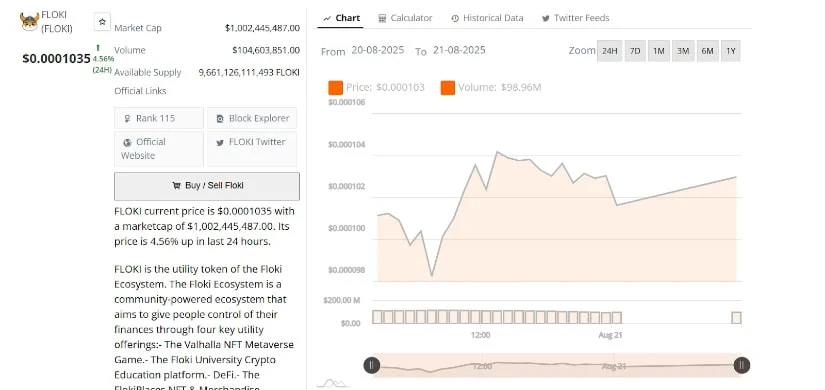Click the Twitter bird icon on Twitter Feeds
Screen dimensions: 825x390
pos(546,18)
